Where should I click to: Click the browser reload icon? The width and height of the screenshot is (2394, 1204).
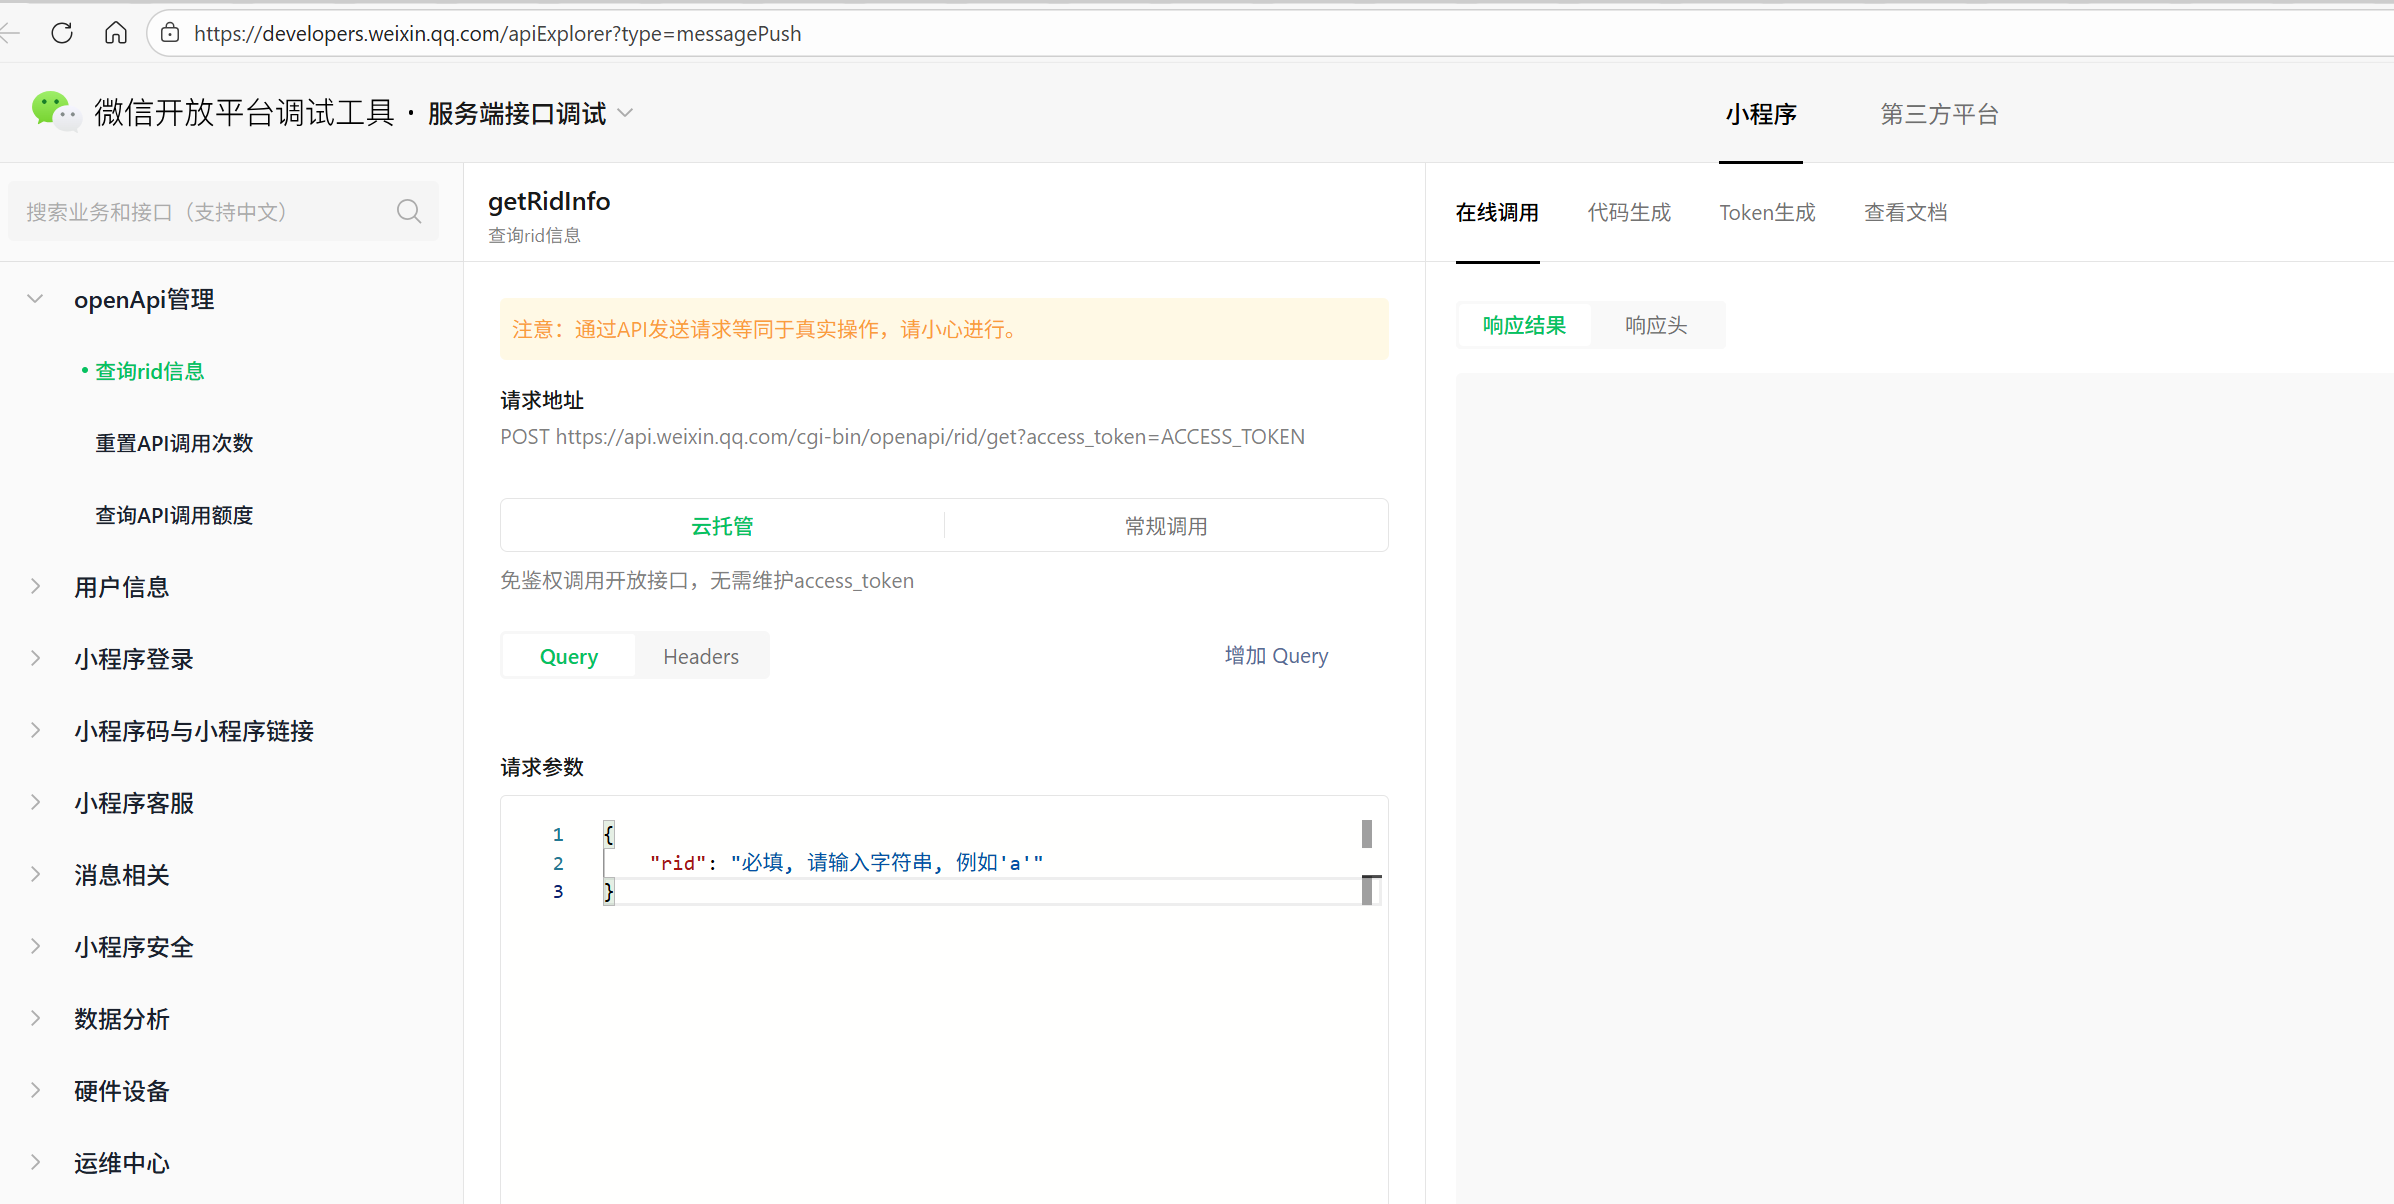(x=62, y=33)
